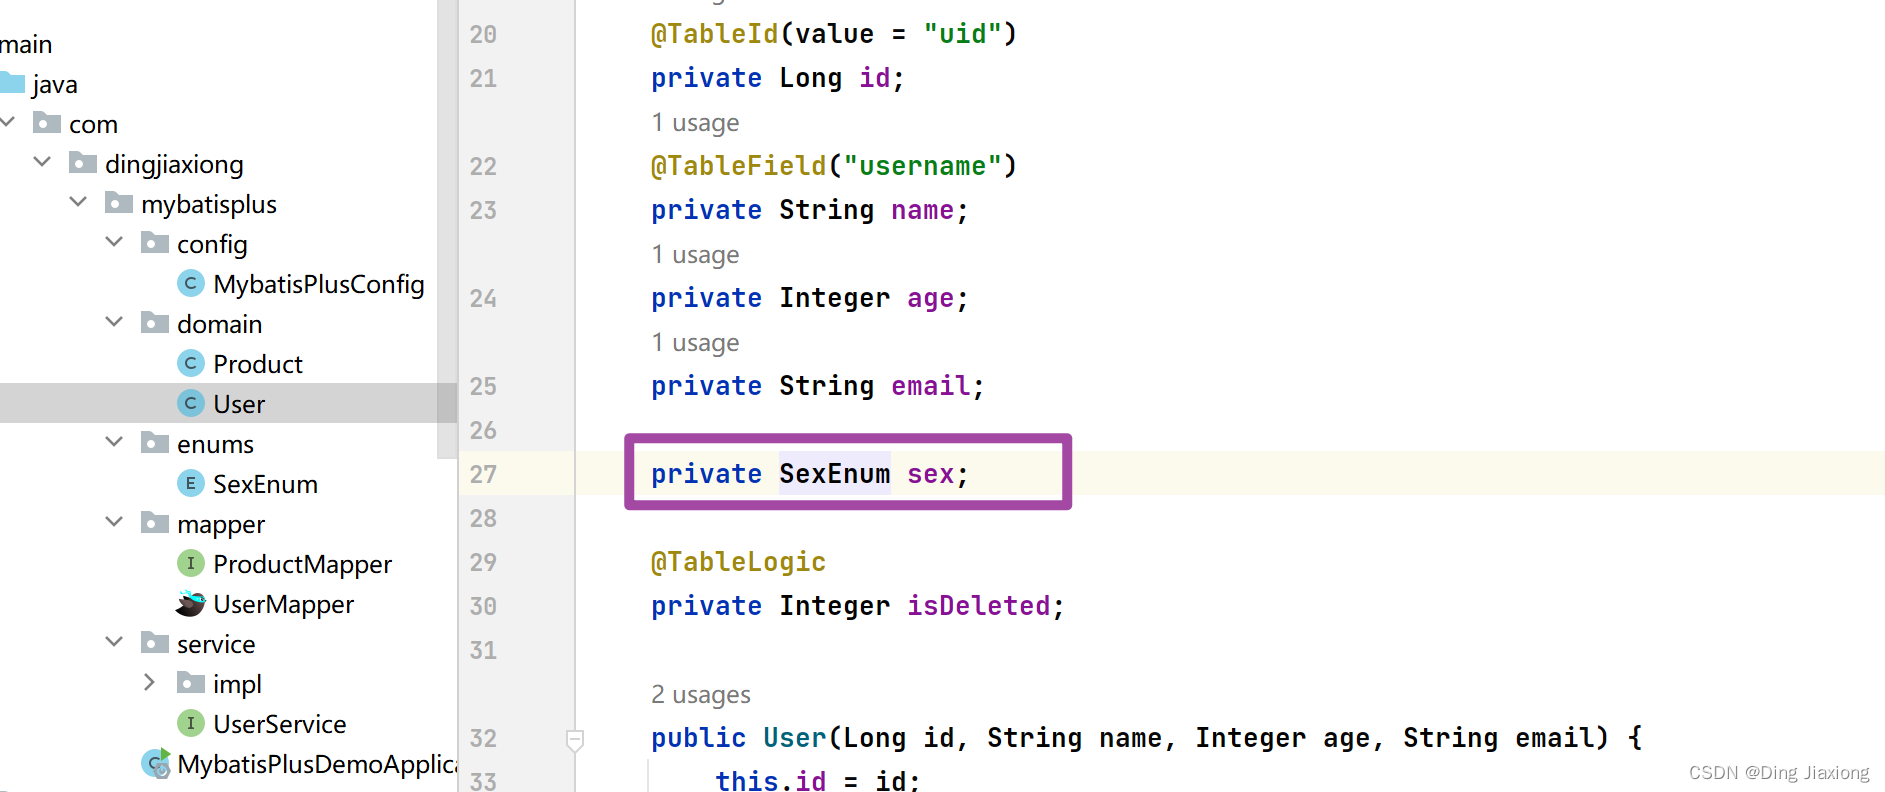Screen dimensions: 1885x792
Task: Select MybatisPlusDemoApplication in the project tree
Action: tap(317, 764)
